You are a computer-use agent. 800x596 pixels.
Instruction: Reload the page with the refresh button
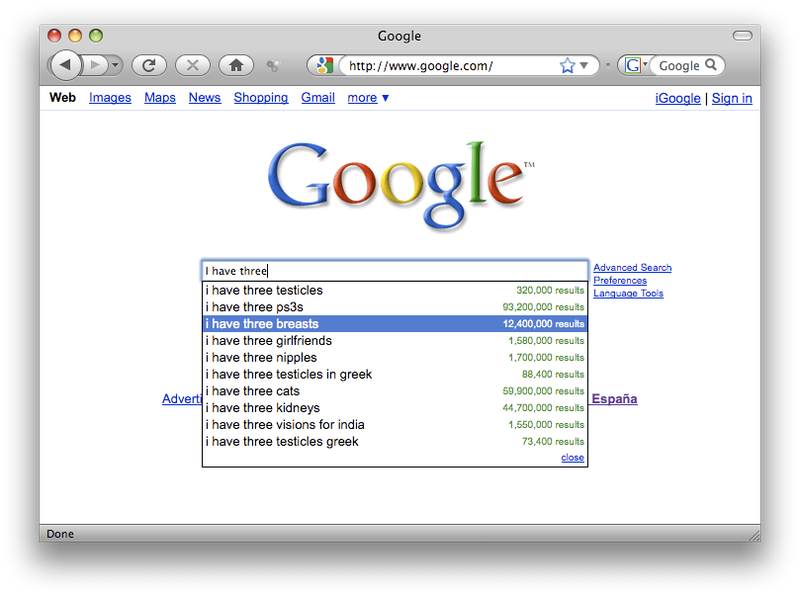[149, 65]
